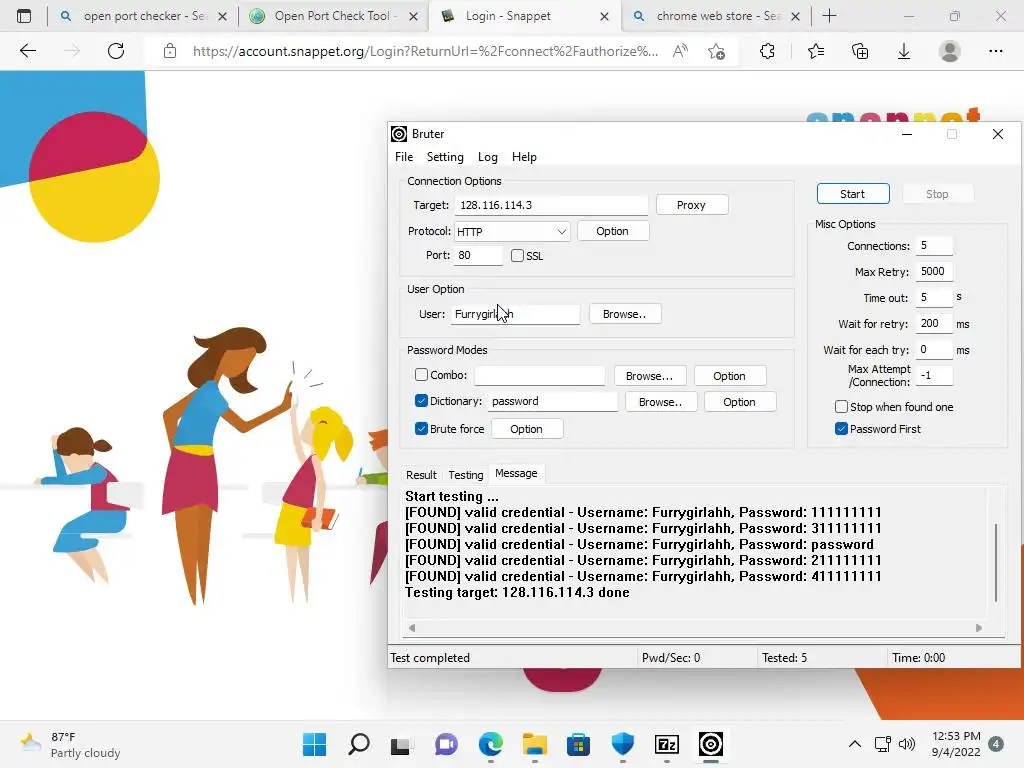Switch to the Result tab
The image size is (1024, 768).
click(421, 475)
